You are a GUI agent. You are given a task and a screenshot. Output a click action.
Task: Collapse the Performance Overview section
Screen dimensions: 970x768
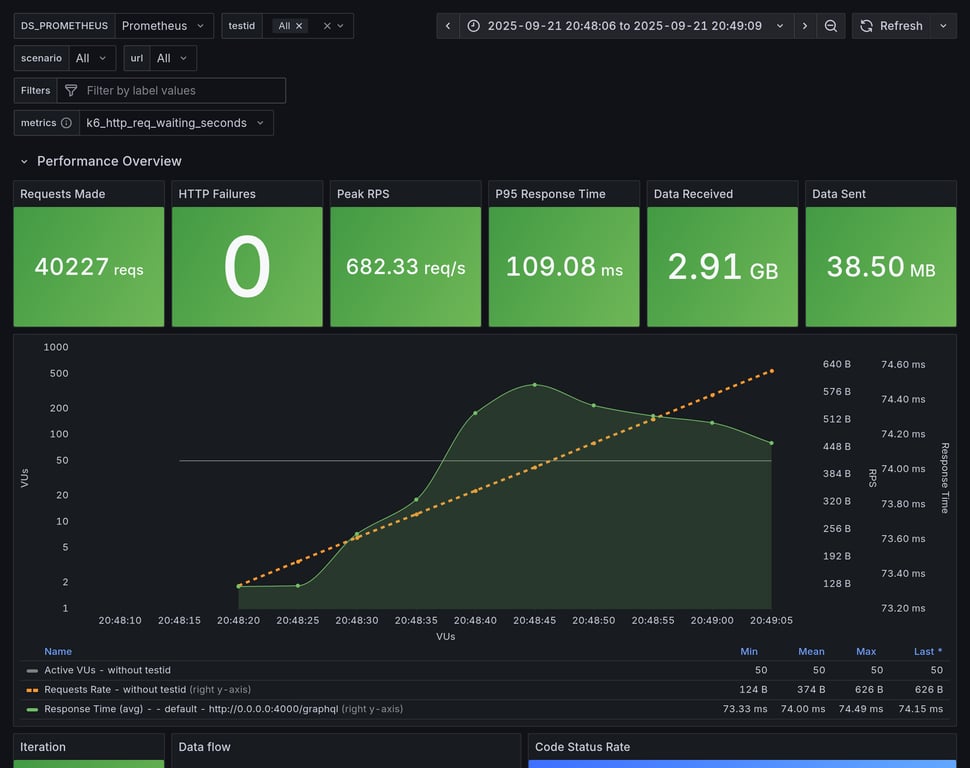pyautogui.click(x=25, y=161)
